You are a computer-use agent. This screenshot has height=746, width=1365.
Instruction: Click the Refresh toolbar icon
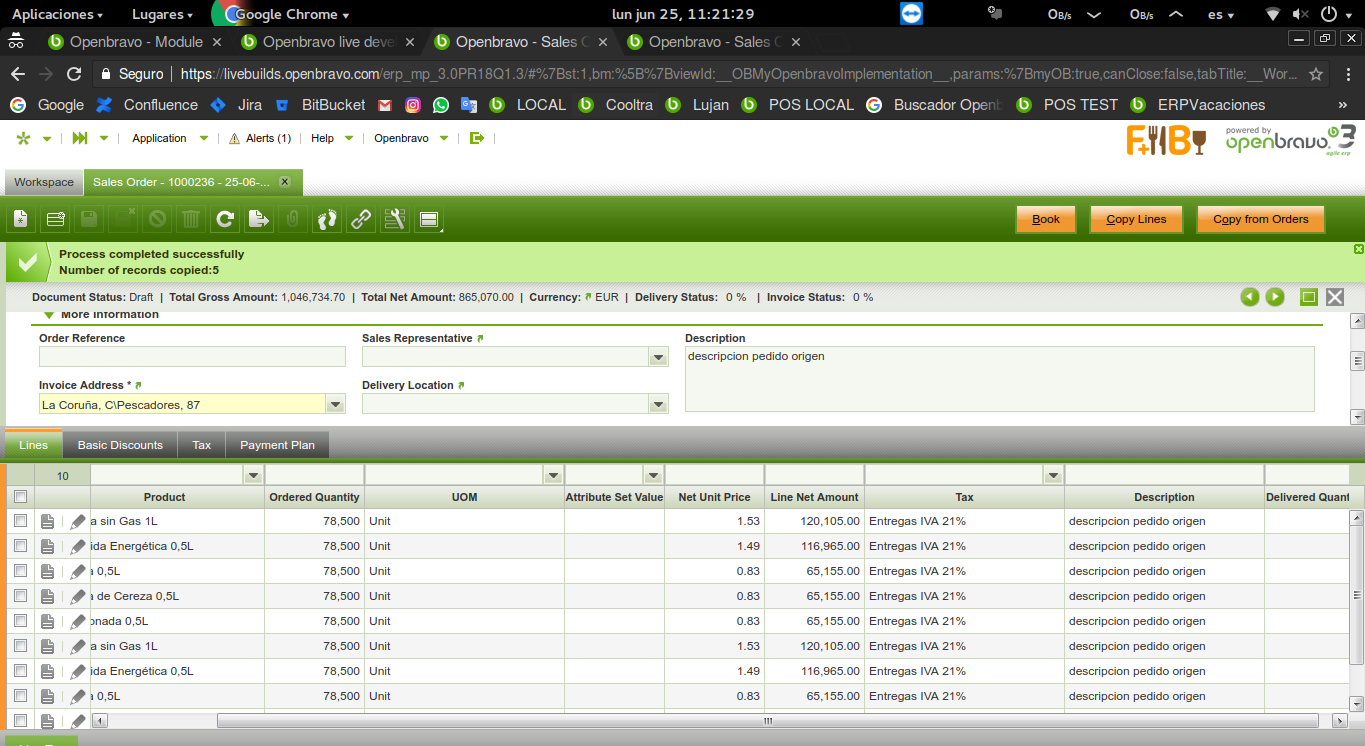(225, 219)
